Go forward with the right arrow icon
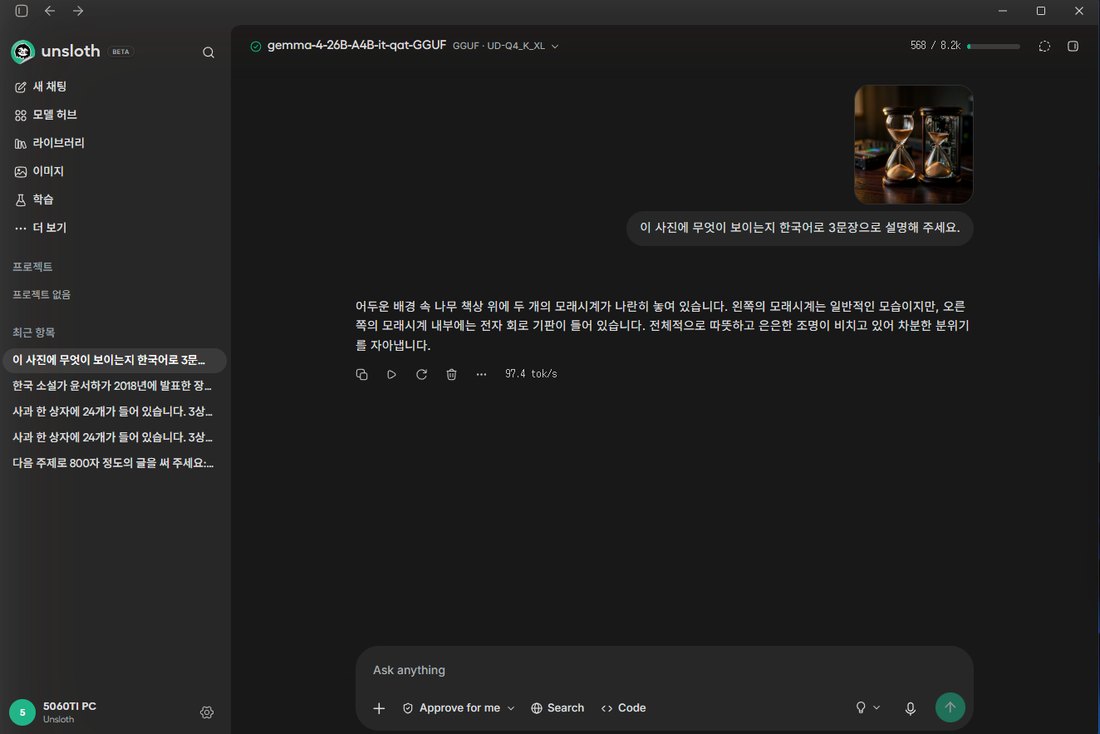This screenshot has width=1100, height=734. coord(78,11)
